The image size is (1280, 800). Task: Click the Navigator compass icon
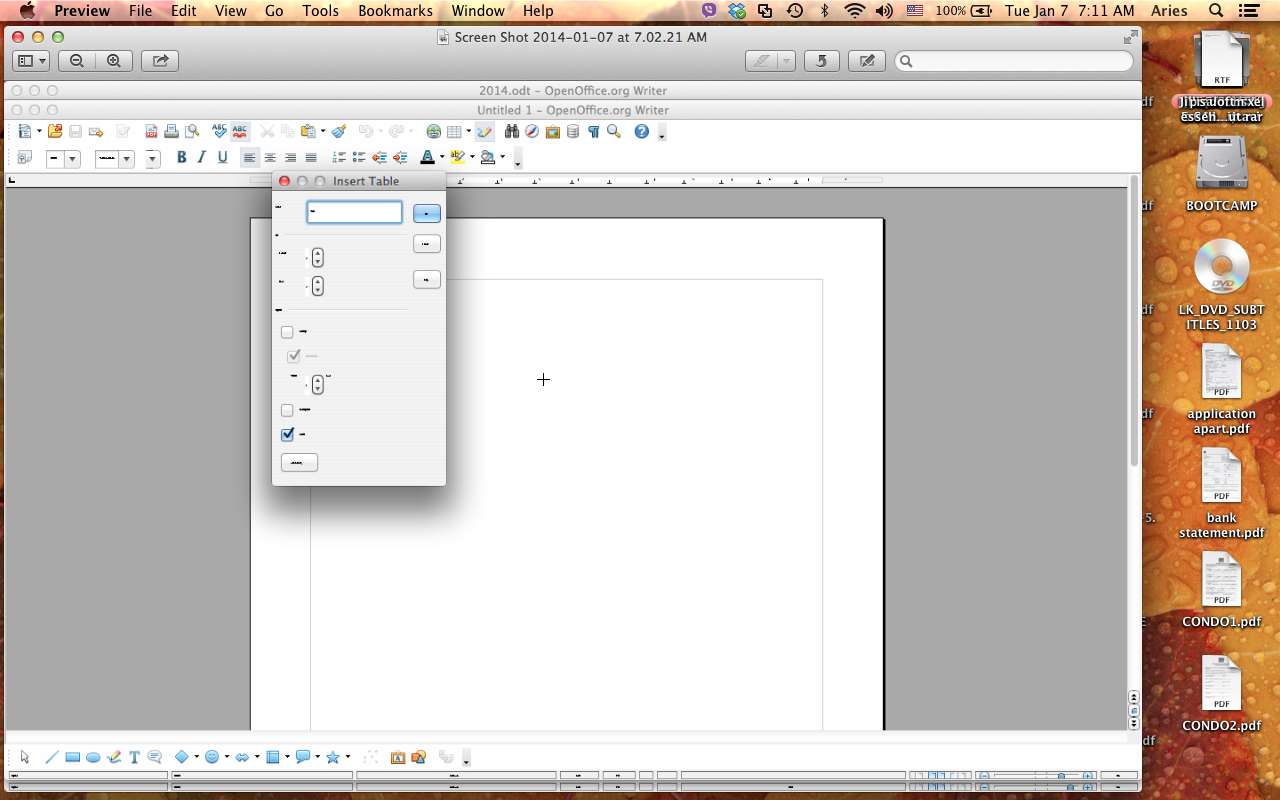[532, 131]
